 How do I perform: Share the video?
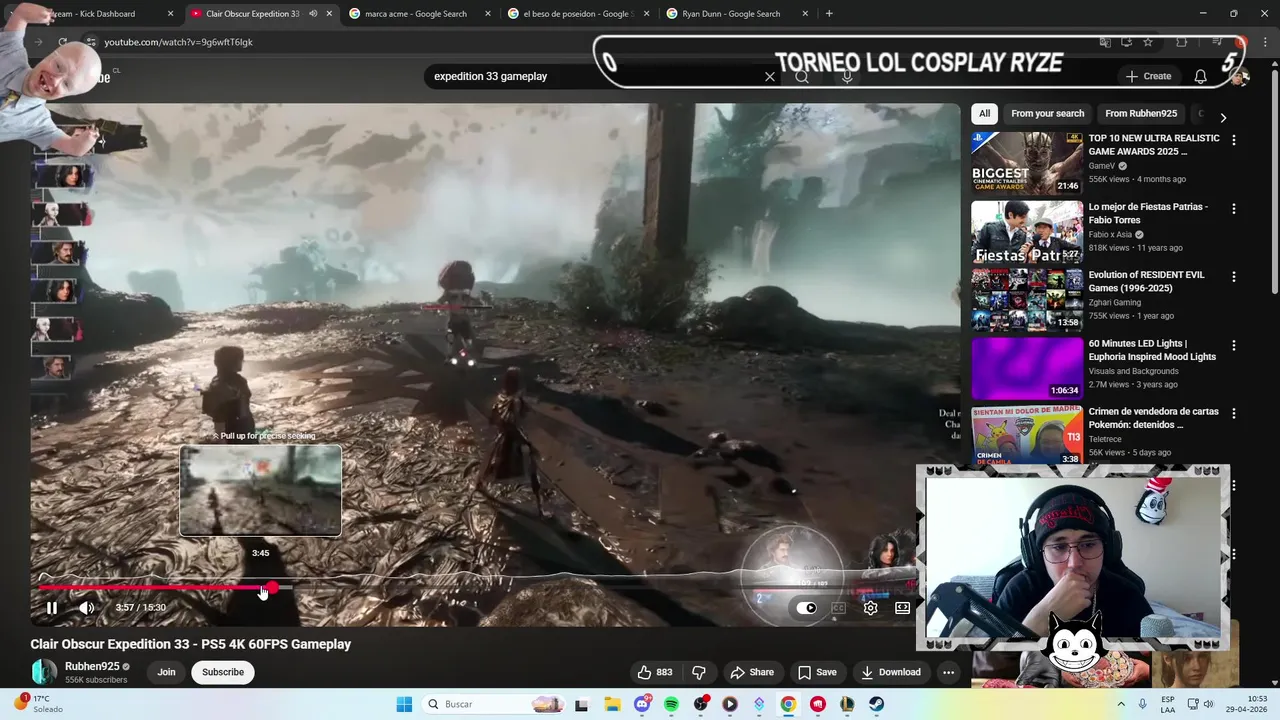[752, 672]
